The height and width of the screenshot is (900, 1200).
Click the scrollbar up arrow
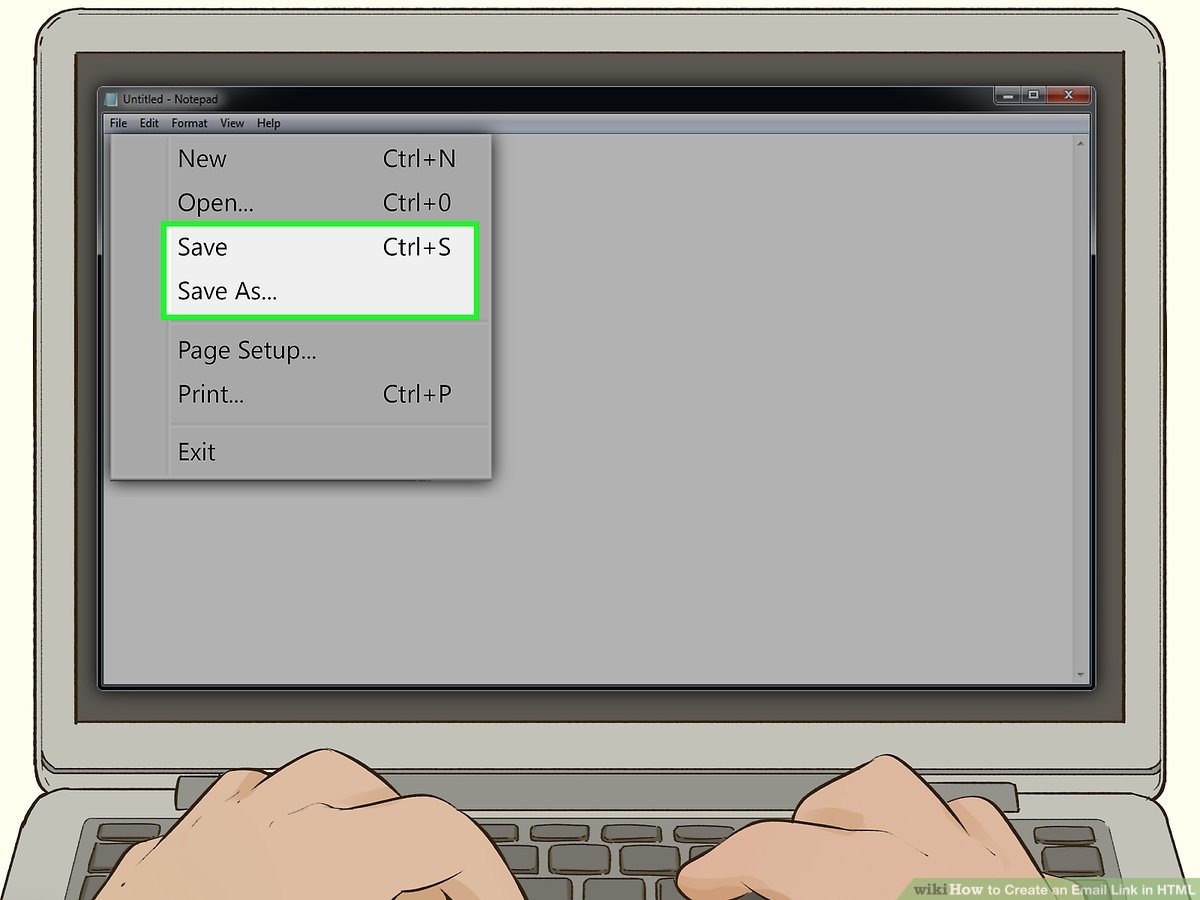point(1080,144)
